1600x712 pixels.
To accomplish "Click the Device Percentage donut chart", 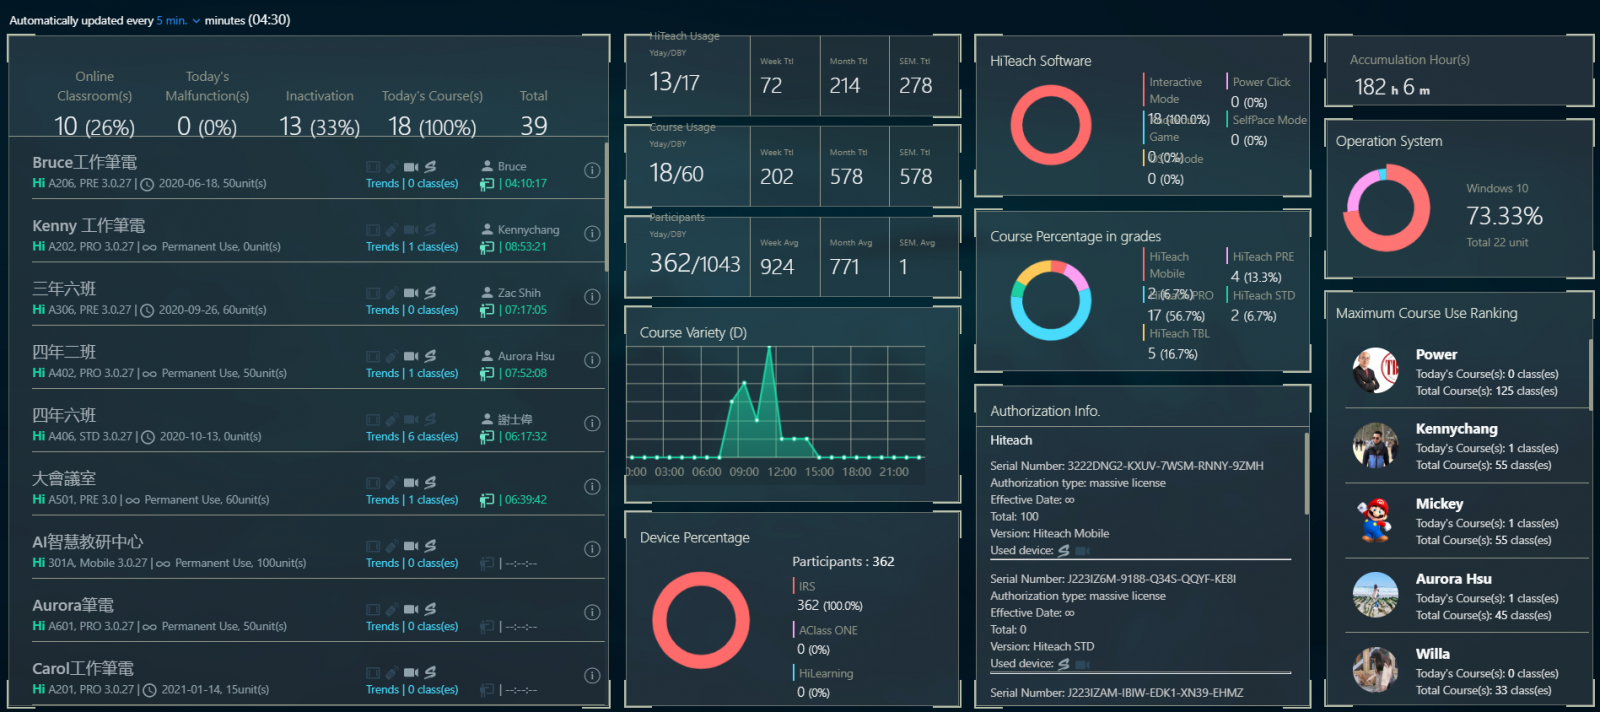I will click(x=700, y=620).
